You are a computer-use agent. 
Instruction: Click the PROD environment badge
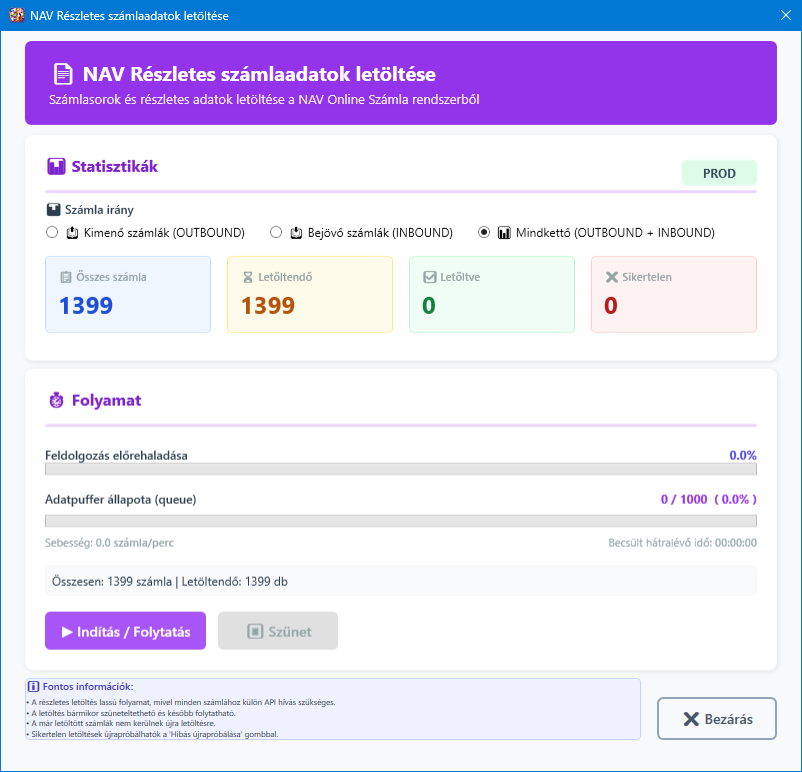[x=719, y=173]
